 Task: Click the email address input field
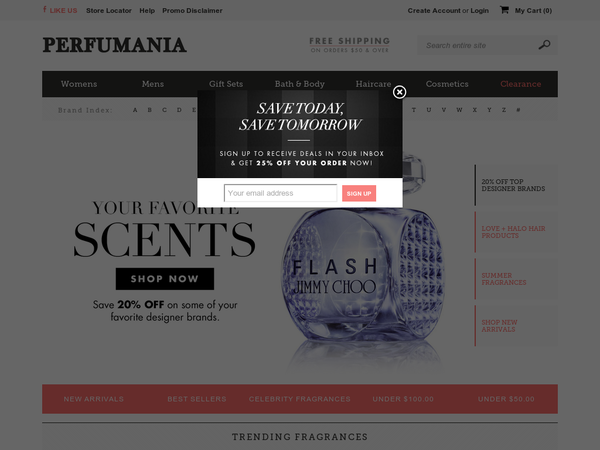pos(280,193)
